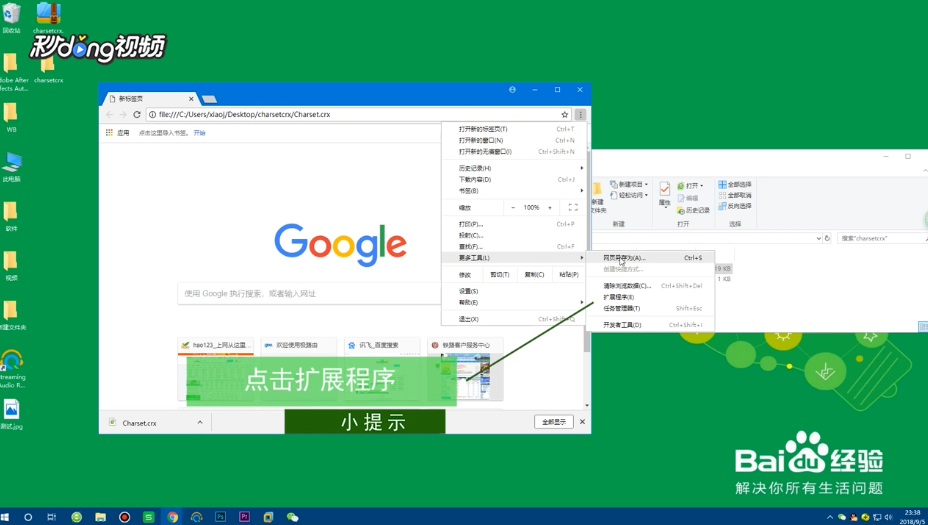Click the Apps grid icon in bookmarks bar
928x525 pixels.
pos(109,133)
